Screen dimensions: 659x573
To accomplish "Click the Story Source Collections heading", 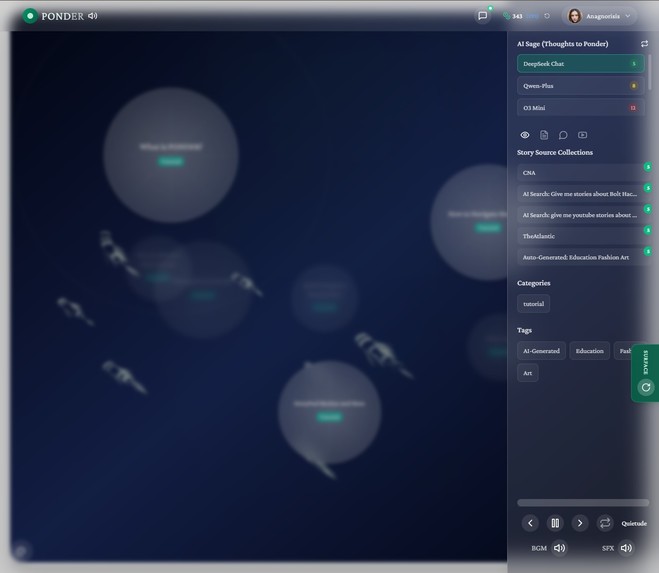I will click(x=555, y=153).
